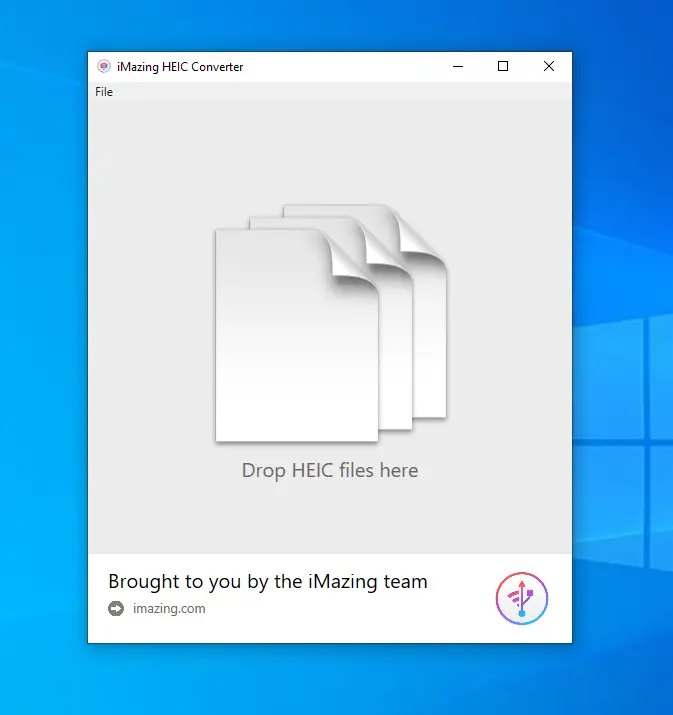This screenshot has height=715, width=673.
Task: Click 'Brought to you by the iMazing team'
Action: (268, 582)
